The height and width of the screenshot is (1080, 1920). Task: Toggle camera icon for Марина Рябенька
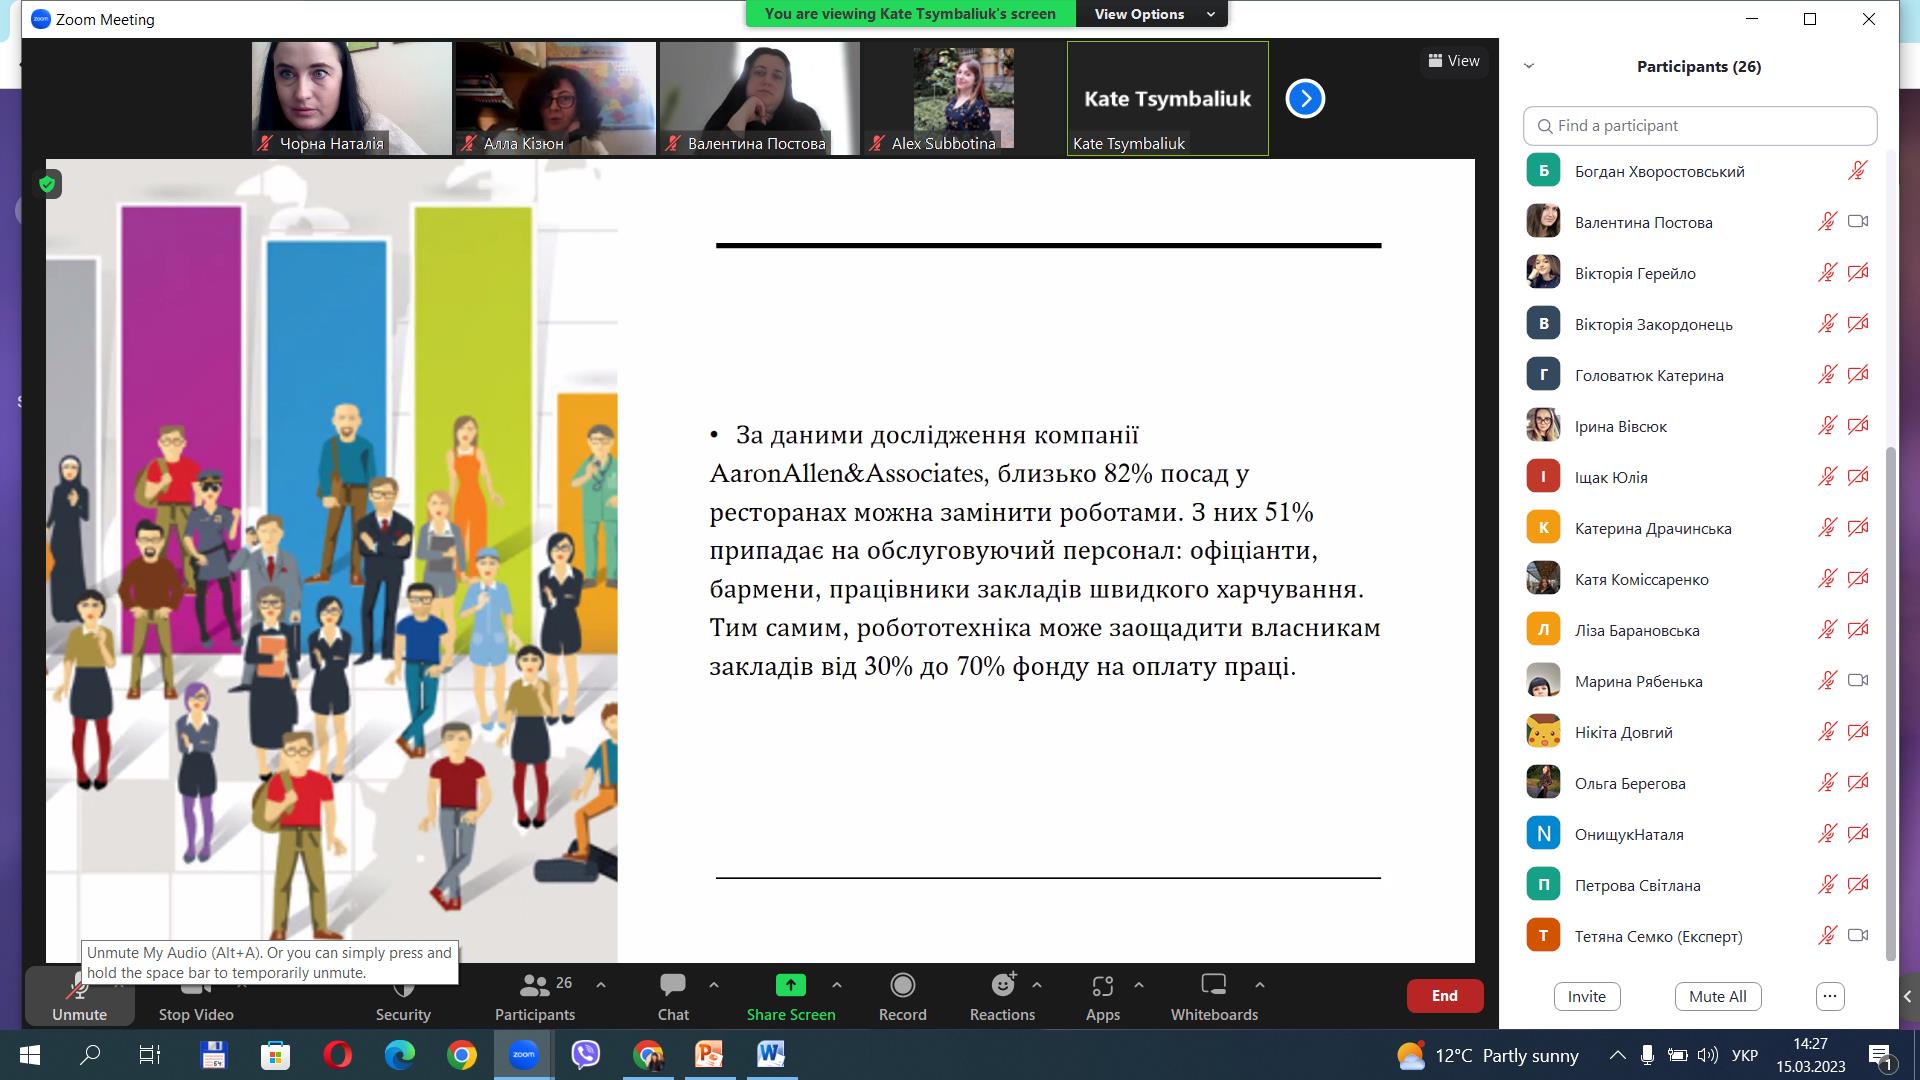[x=1857, y=681]
